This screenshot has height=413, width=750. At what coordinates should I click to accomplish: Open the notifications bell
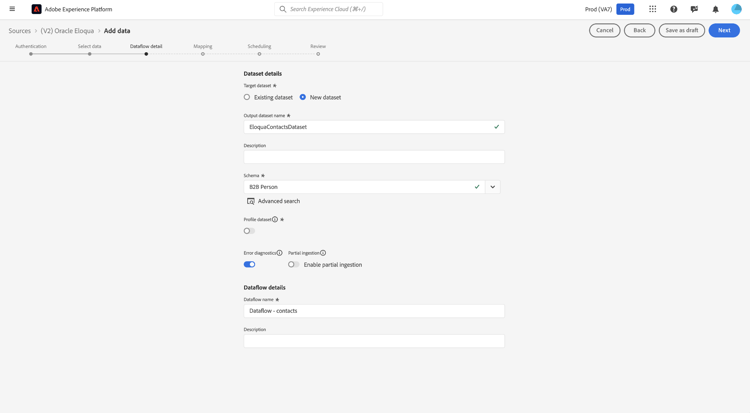click(715, 9)
